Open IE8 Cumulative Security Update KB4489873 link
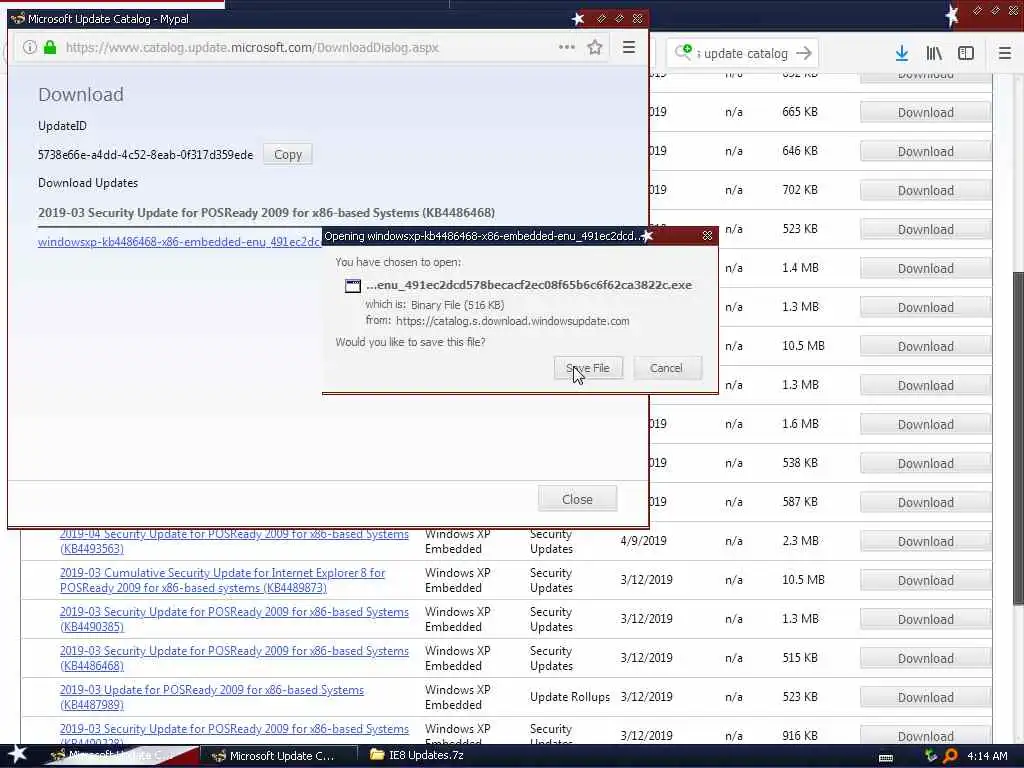The width and height of the screenshot is (1024, 768). 222,580
